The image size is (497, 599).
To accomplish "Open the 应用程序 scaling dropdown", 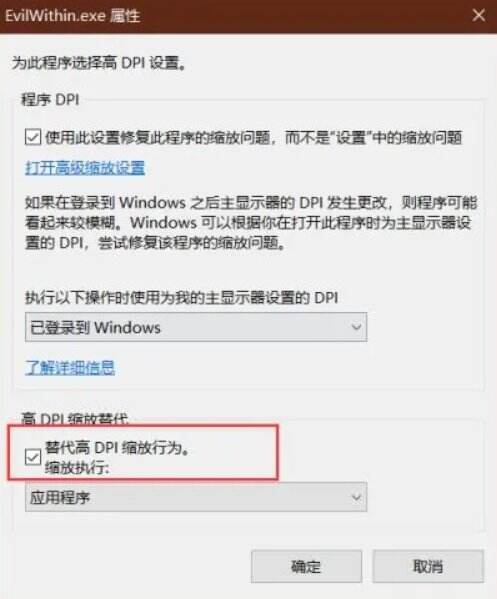I will 196,497.
